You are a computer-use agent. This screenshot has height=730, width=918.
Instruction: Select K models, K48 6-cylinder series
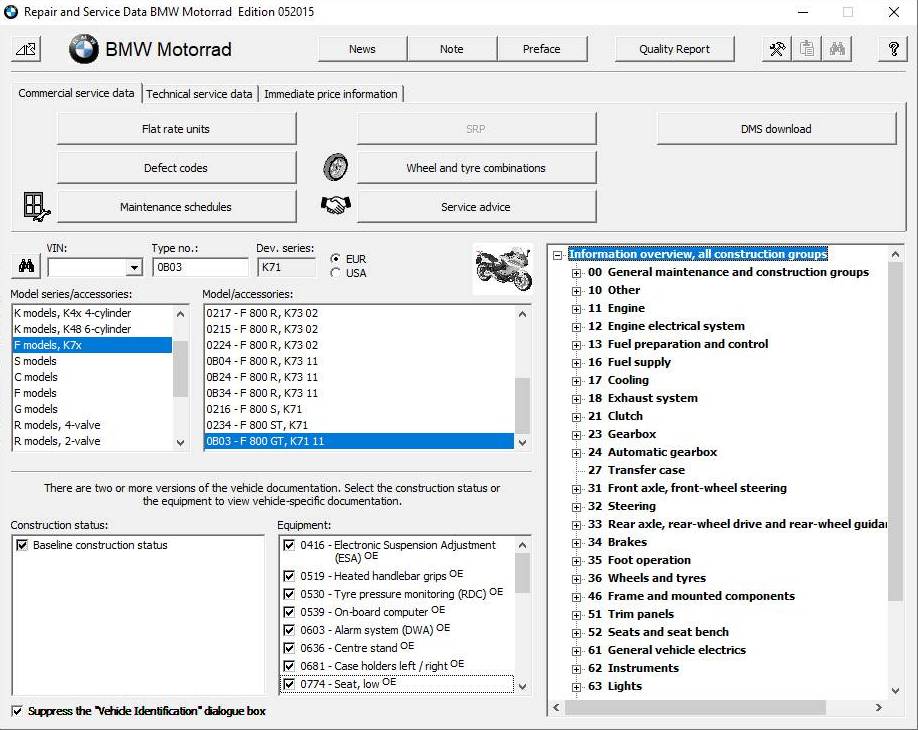pyautogui.click(x=92, y=329)
